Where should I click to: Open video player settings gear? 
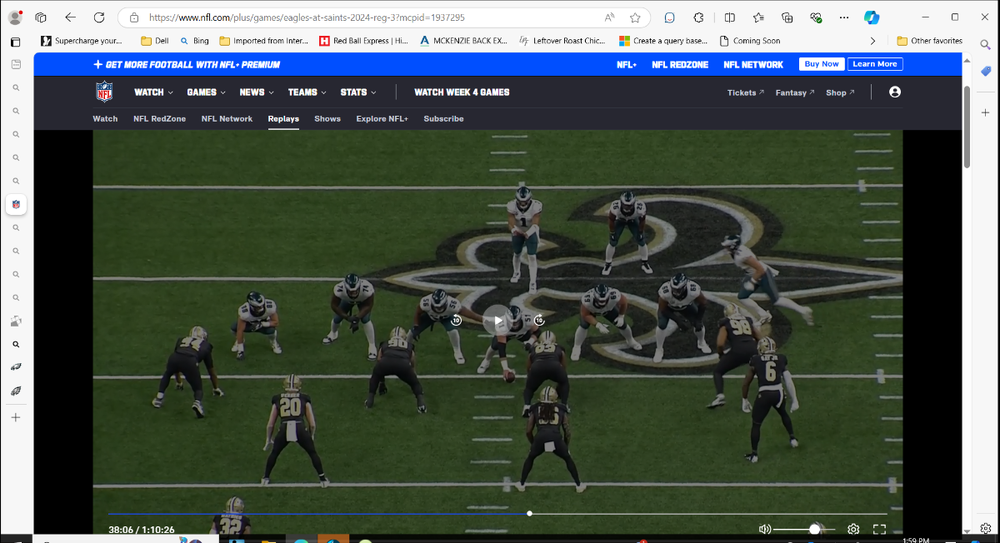pyautogui.click(x=853, y=529)
